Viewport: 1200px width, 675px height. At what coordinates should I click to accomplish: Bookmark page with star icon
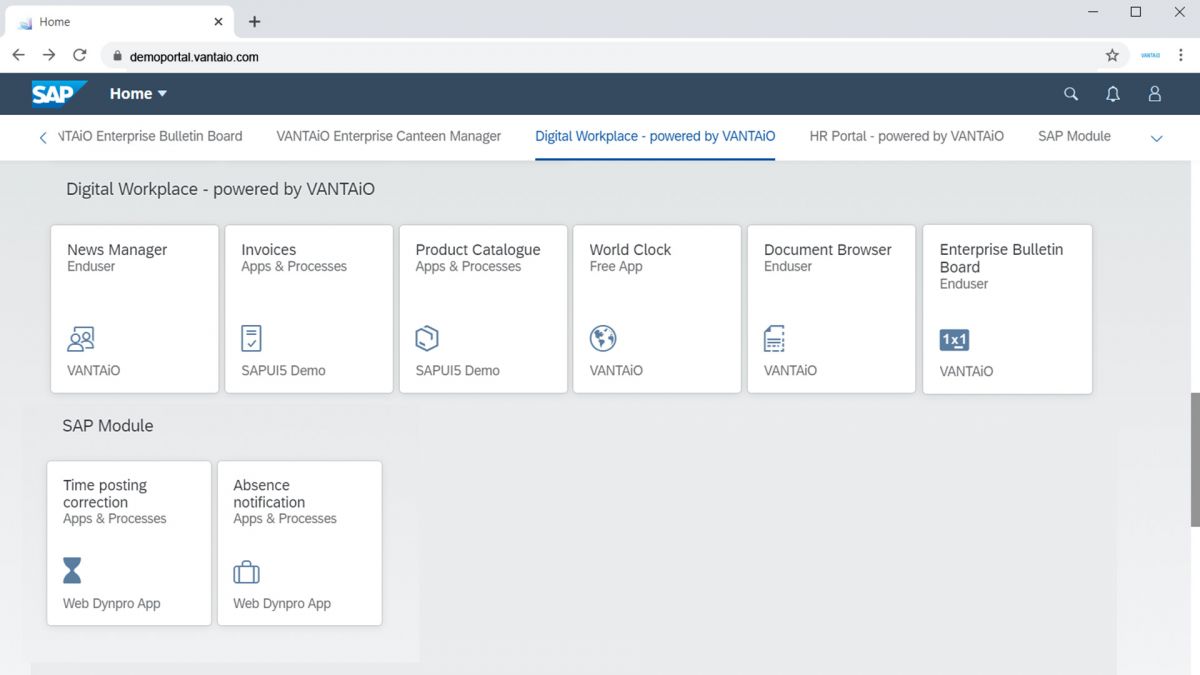click(x=1112, y=56)
